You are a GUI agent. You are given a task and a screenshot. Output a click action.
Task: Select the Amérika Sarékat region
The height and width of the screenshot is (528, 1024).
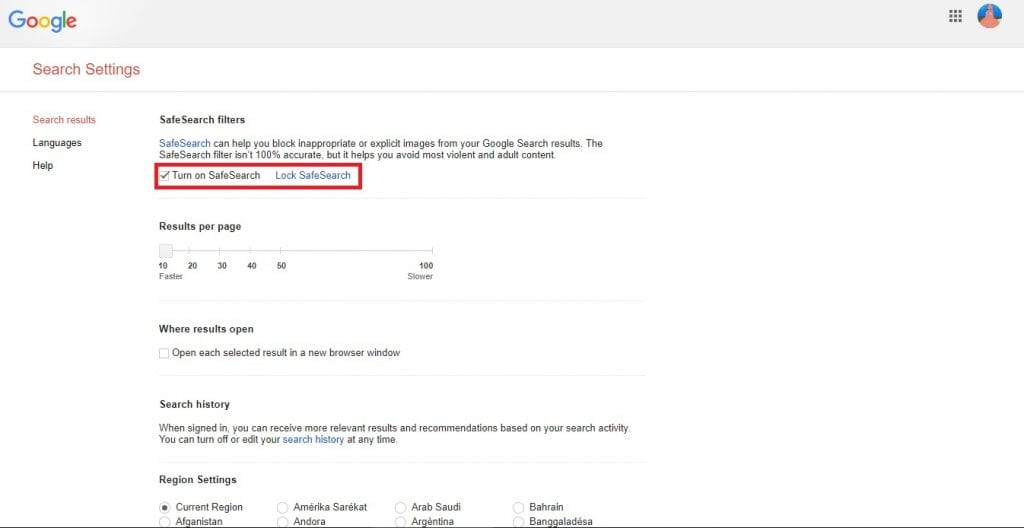282,507
